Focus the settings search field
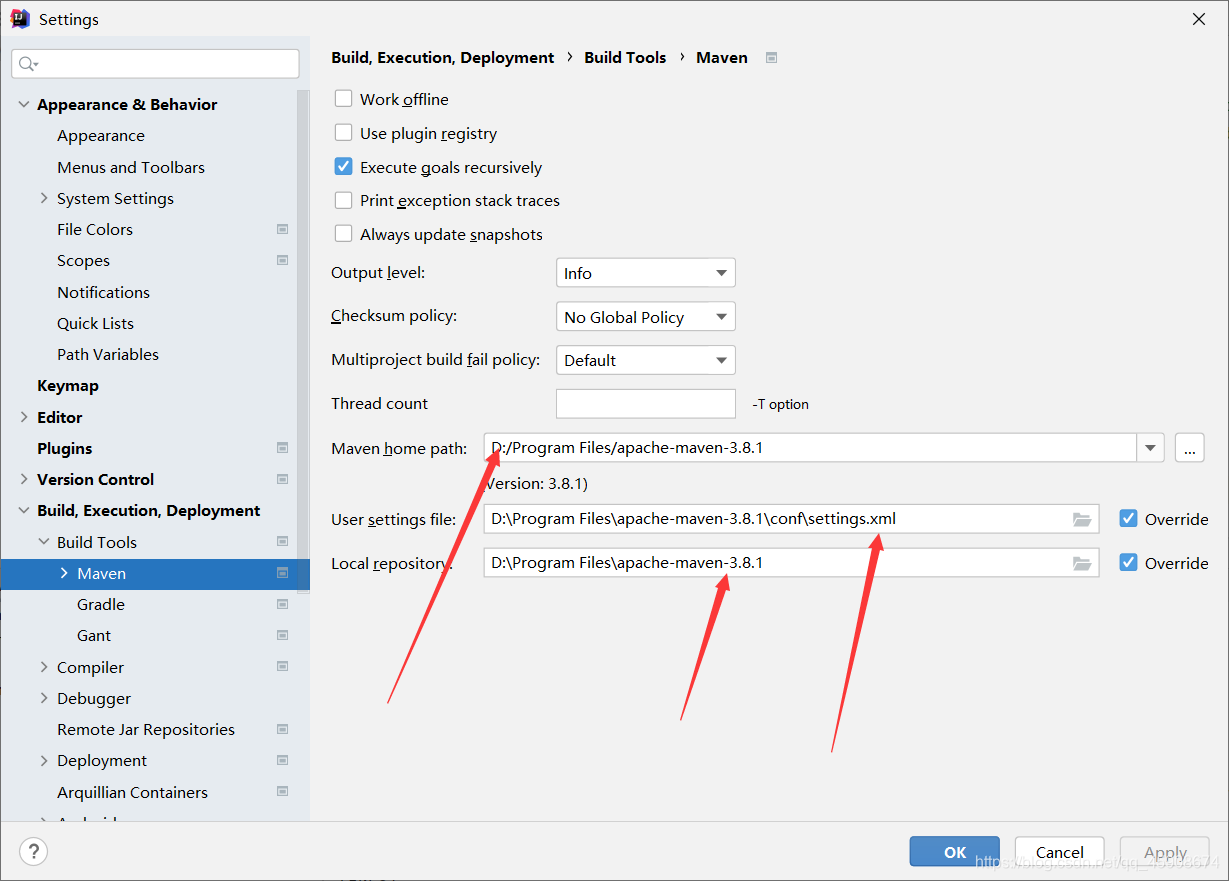This screenshot has height=881, width=1229. (155, 64)
